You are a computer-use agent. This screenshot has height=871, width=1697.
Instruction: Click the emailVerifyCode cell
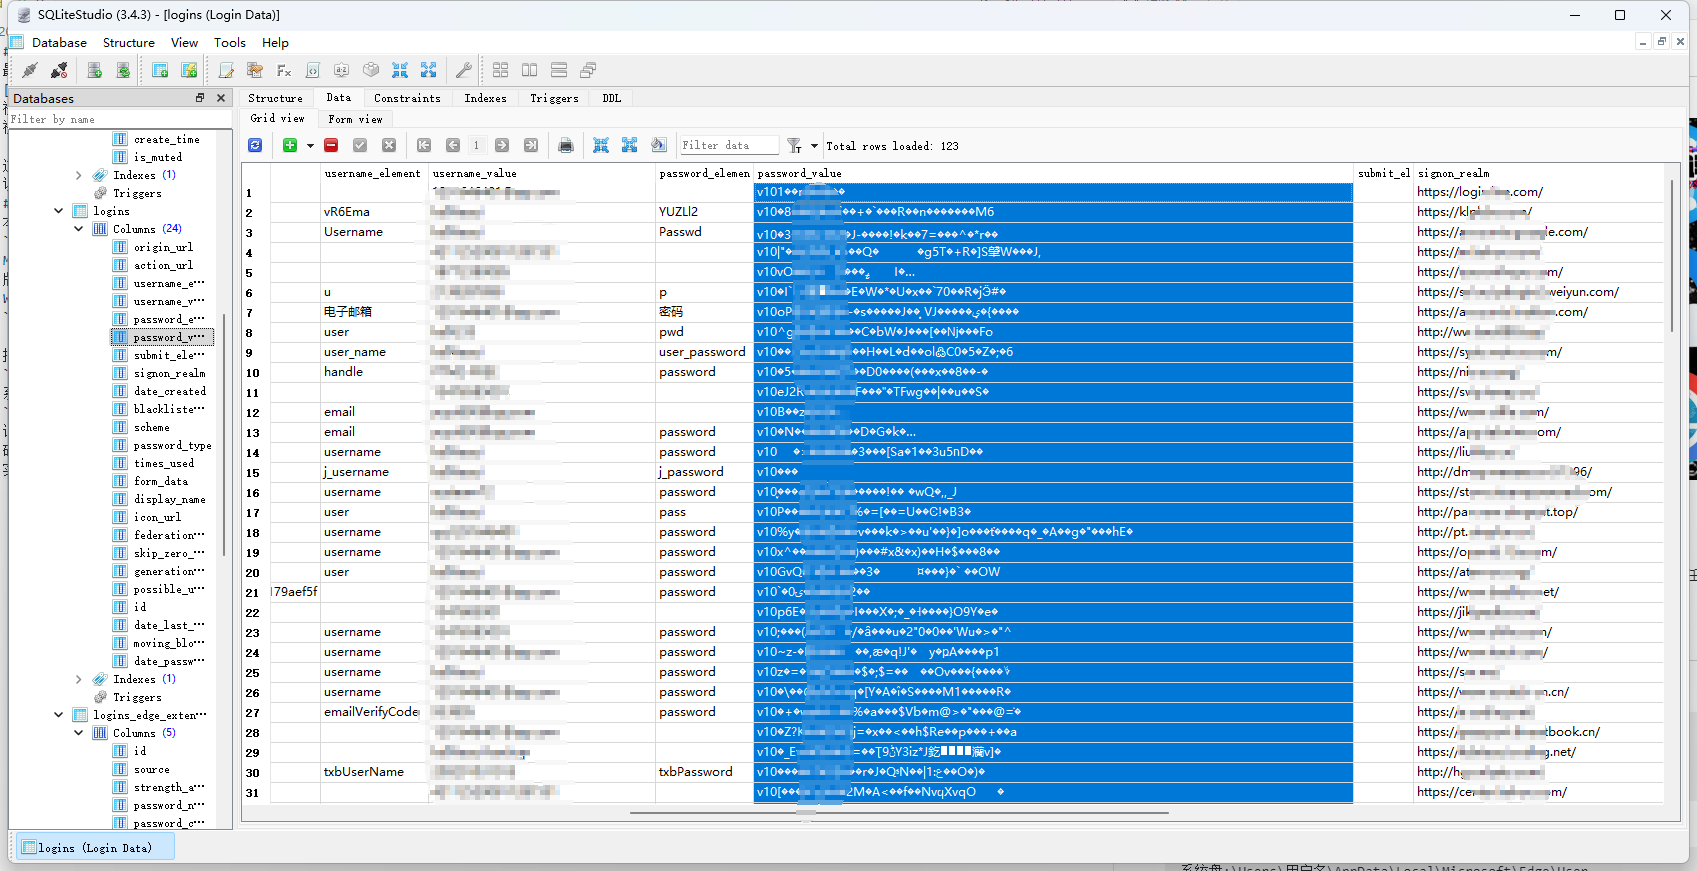374,712
